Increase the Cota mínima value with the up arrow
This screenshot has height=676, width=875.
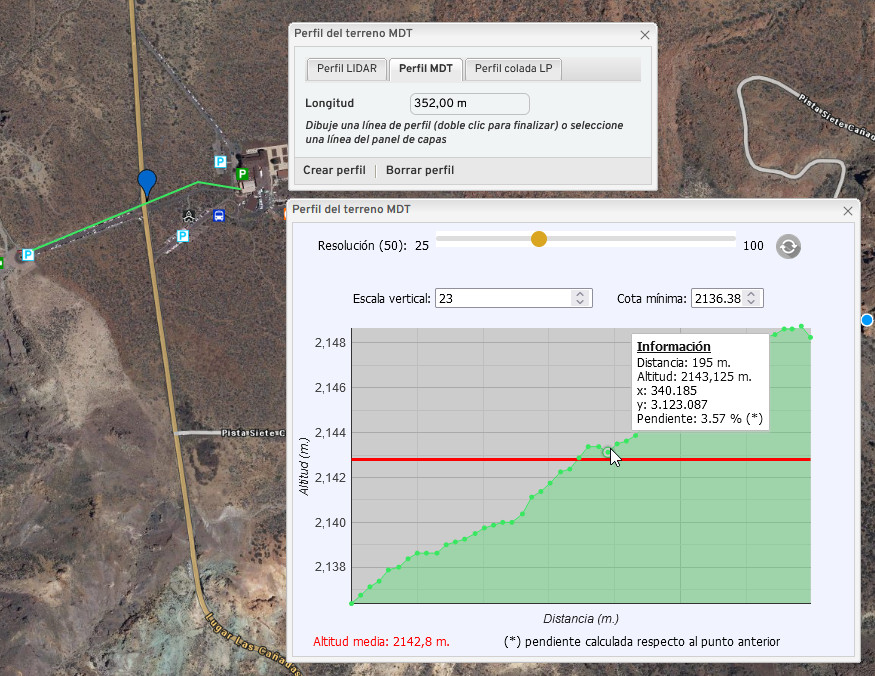point(752,293)
